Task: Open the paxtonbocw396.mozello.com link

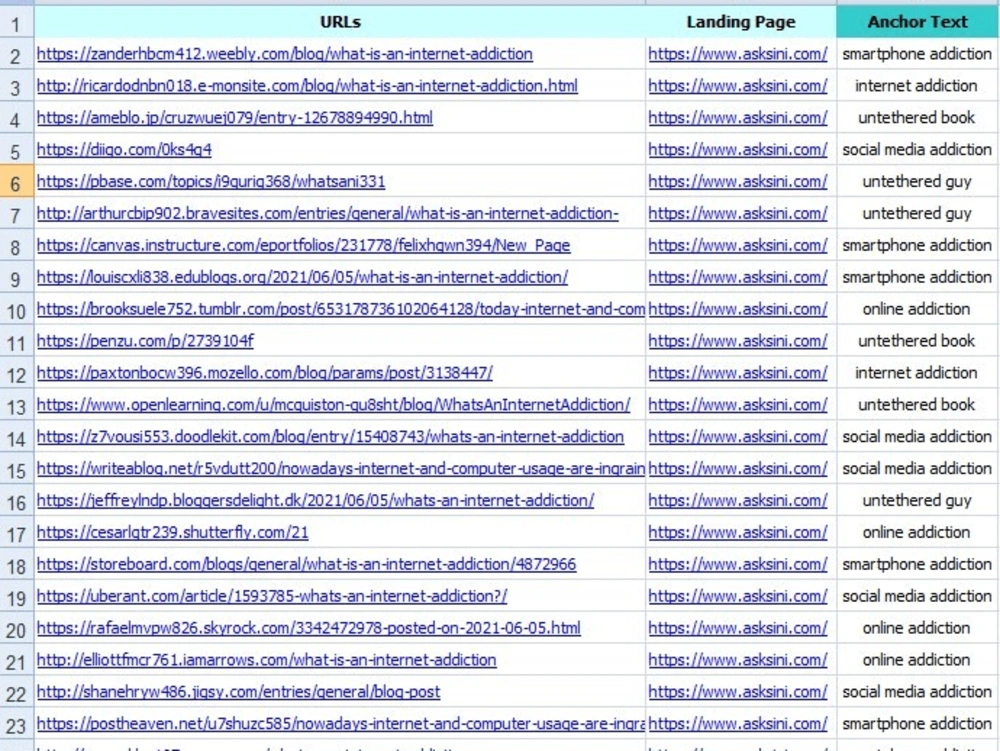Action: click(x=265, y=373)
